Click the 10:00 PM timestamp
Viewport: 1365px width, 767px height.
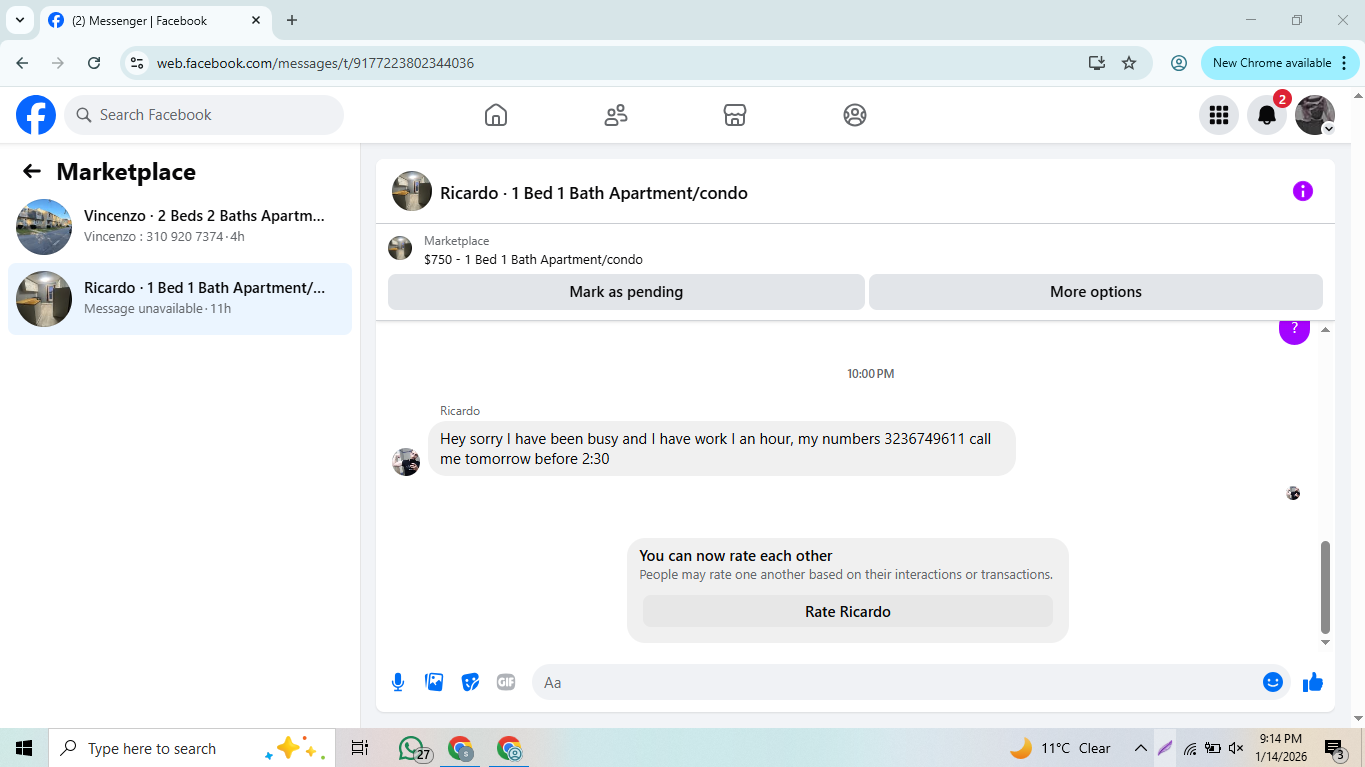click(x=870, y=374)
